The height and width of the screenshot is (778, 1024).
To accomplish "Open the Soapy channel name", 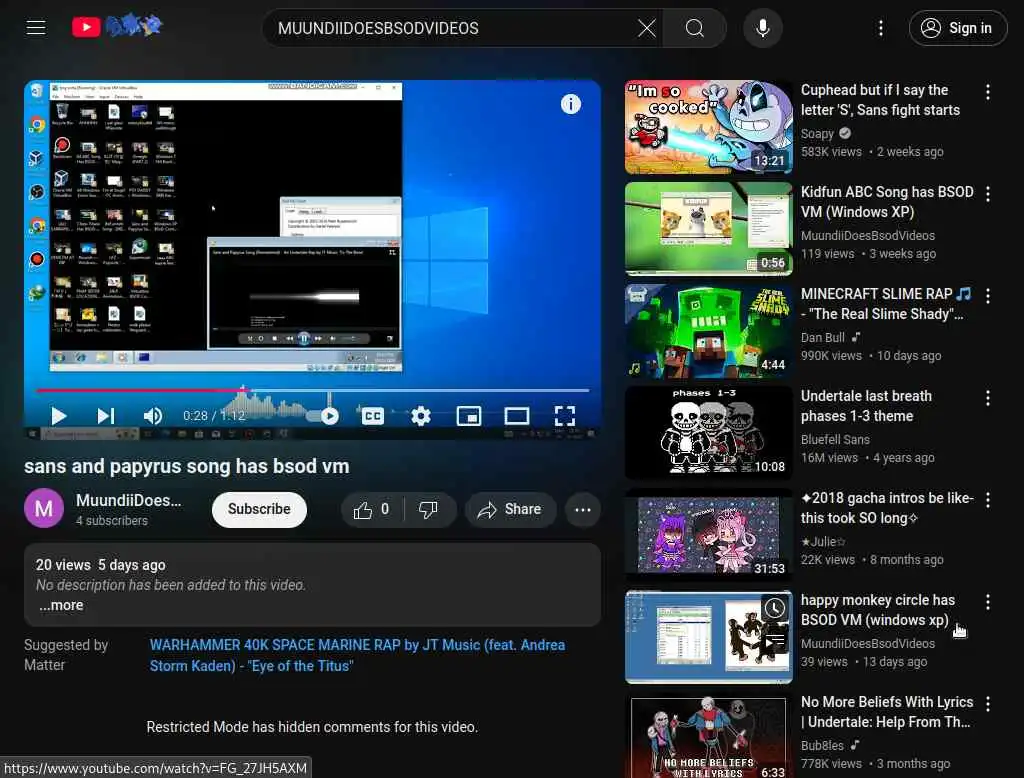I will pos(818,133).
